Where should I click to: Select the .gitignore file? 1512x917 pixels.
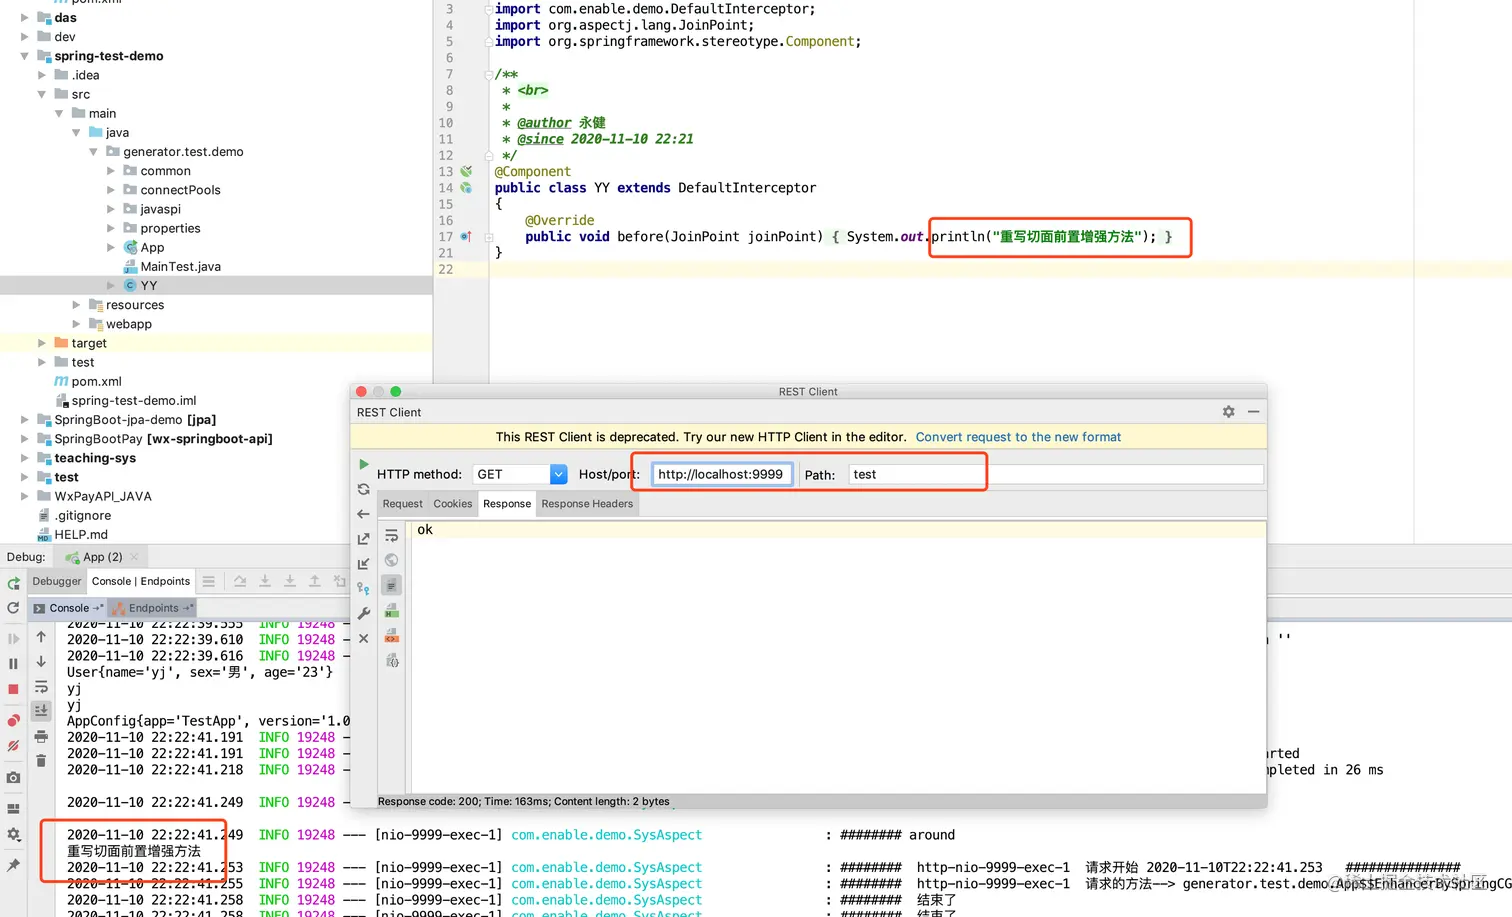[x=83, y=516]
